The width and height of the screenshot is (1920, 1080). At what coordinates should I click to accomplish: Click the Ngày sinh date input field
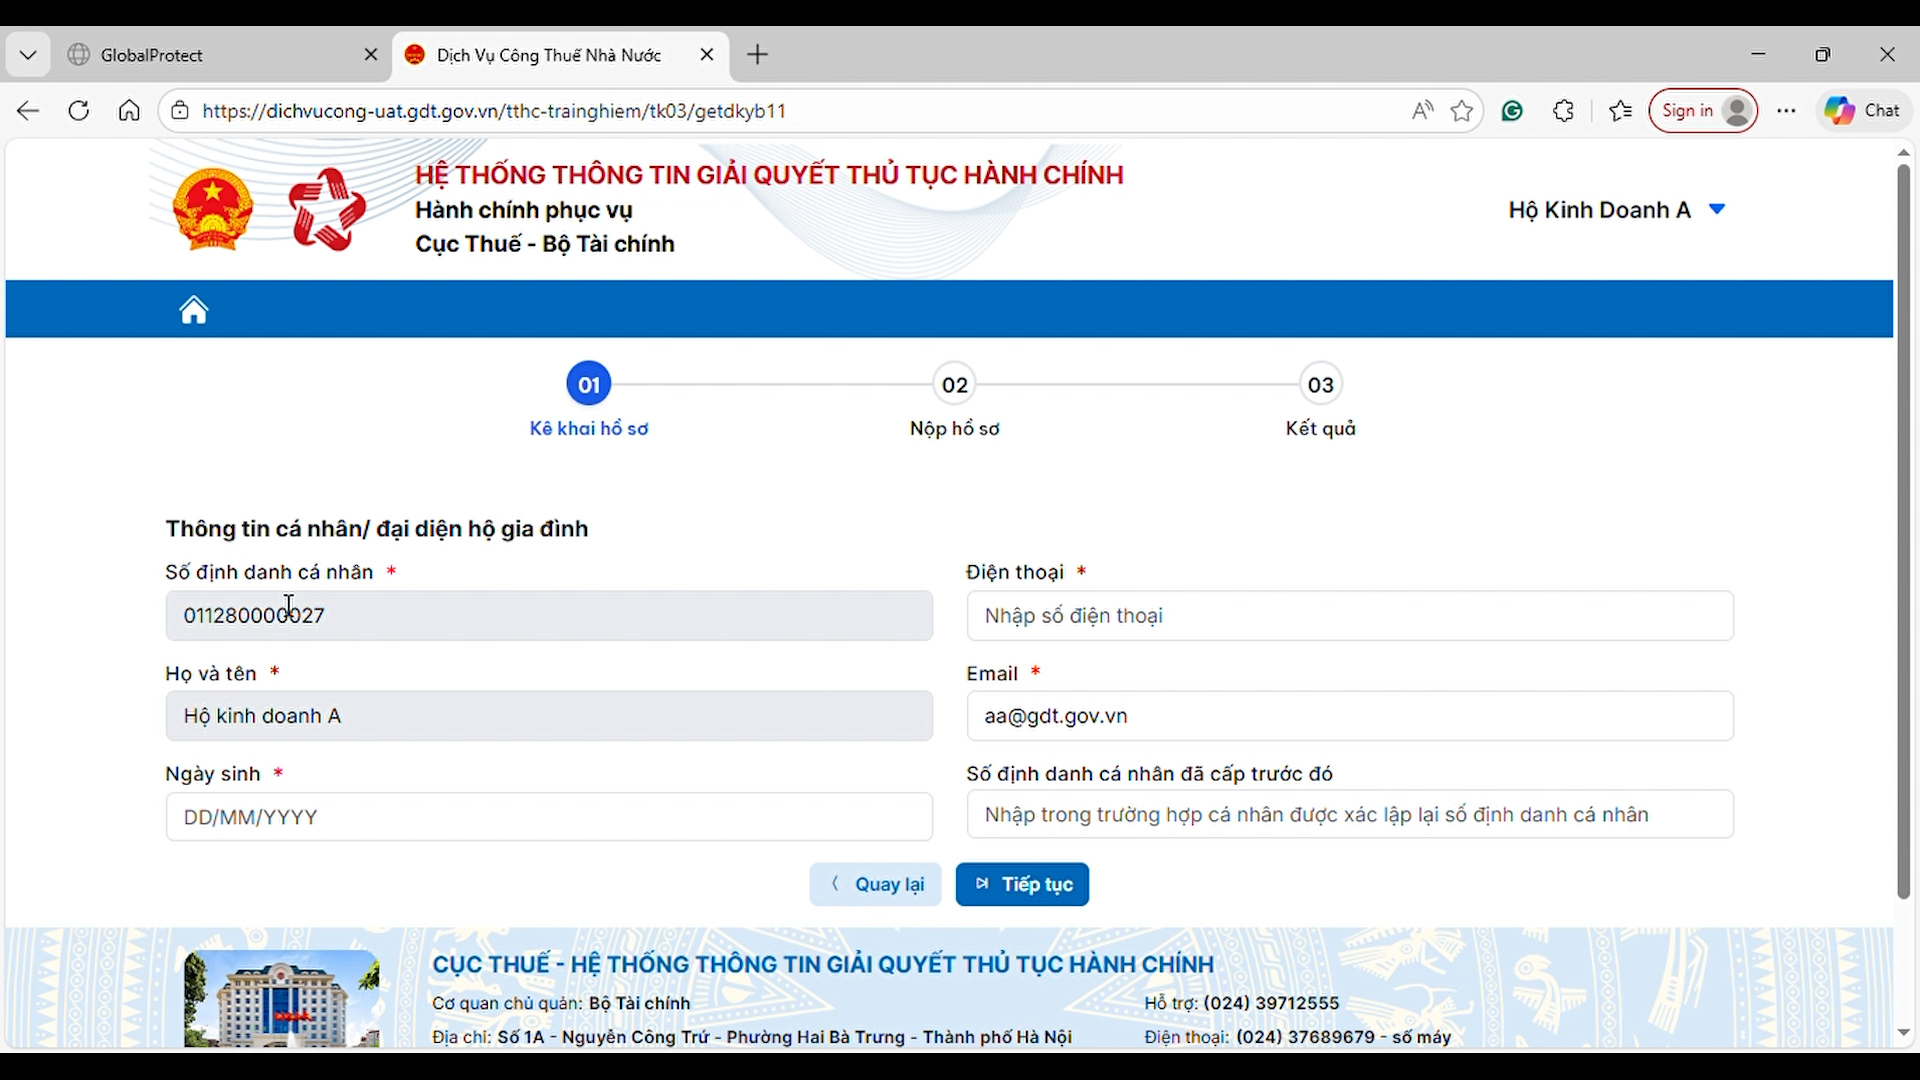point(549,816)
